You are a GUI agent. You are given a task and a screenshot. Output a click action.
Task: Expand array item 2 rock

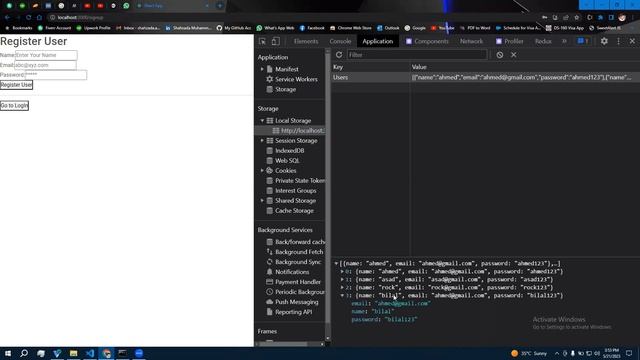click(x=342, y=287)
